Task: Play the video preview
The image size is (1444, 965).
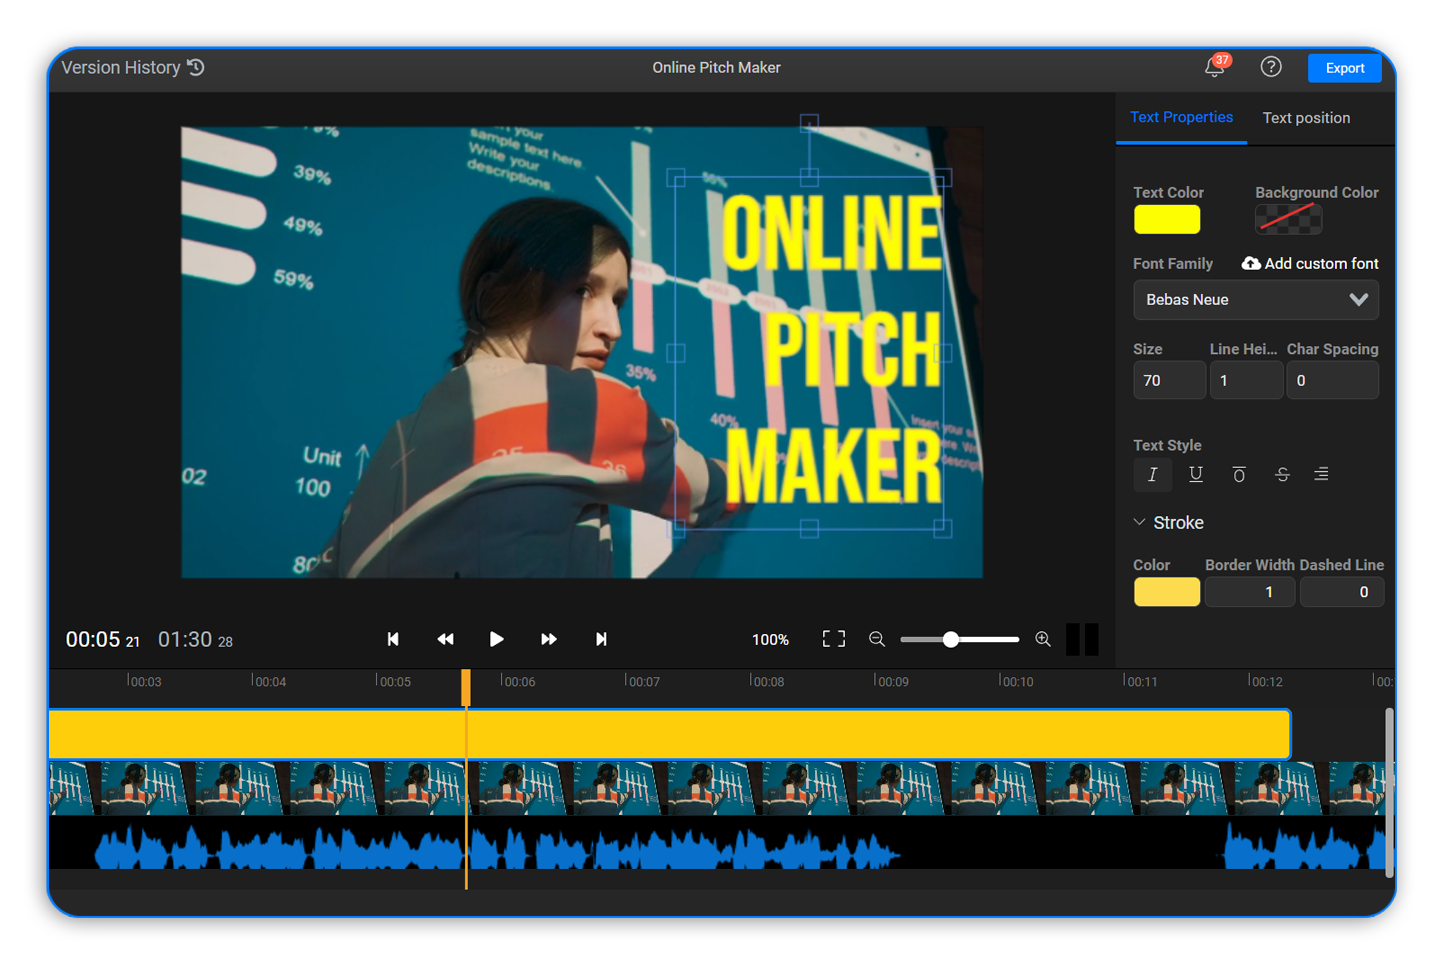Action: click(x=497, y=639)
